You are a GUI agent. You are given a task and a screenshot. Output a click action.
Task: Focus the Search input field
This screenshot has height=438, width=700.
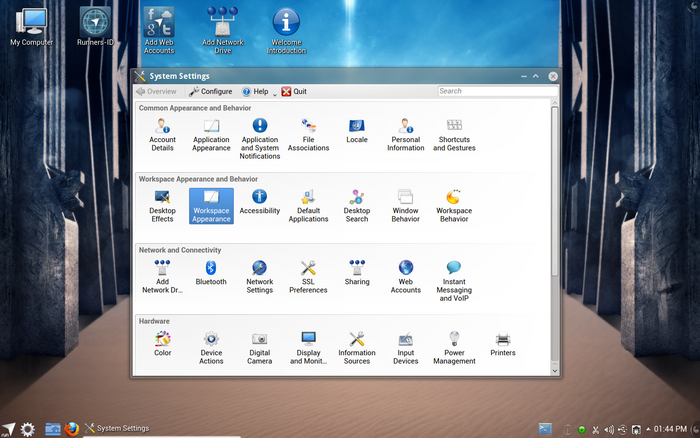tap(496, 91)
